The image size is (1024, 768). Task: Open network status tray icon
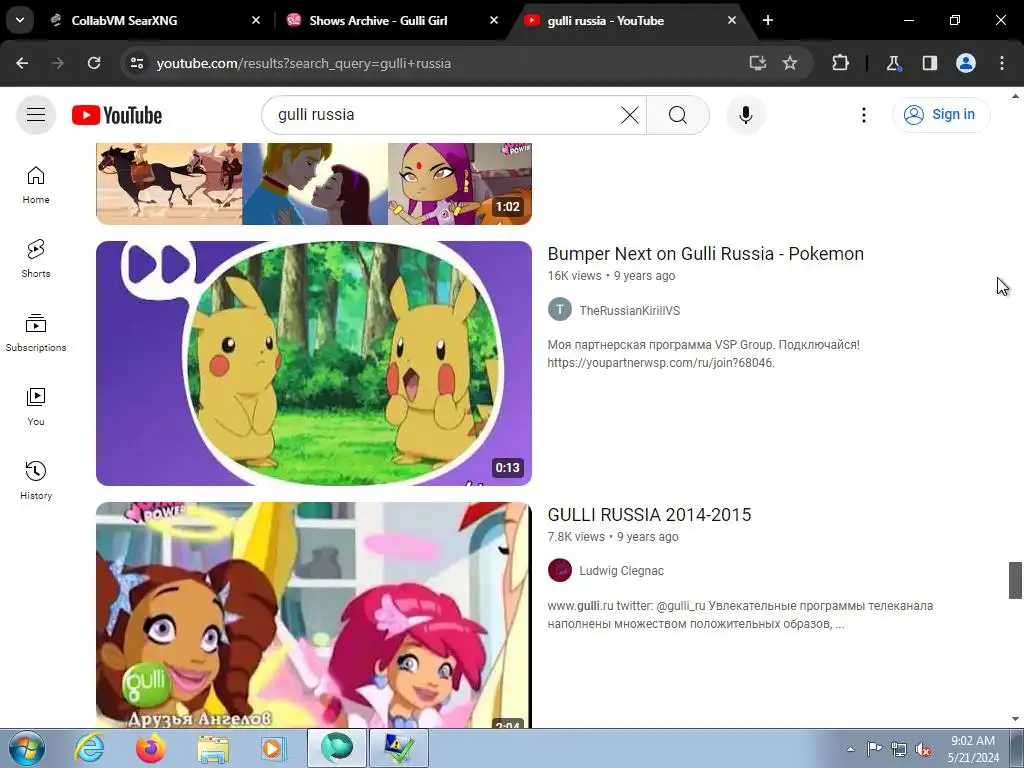tap(899, 749)
